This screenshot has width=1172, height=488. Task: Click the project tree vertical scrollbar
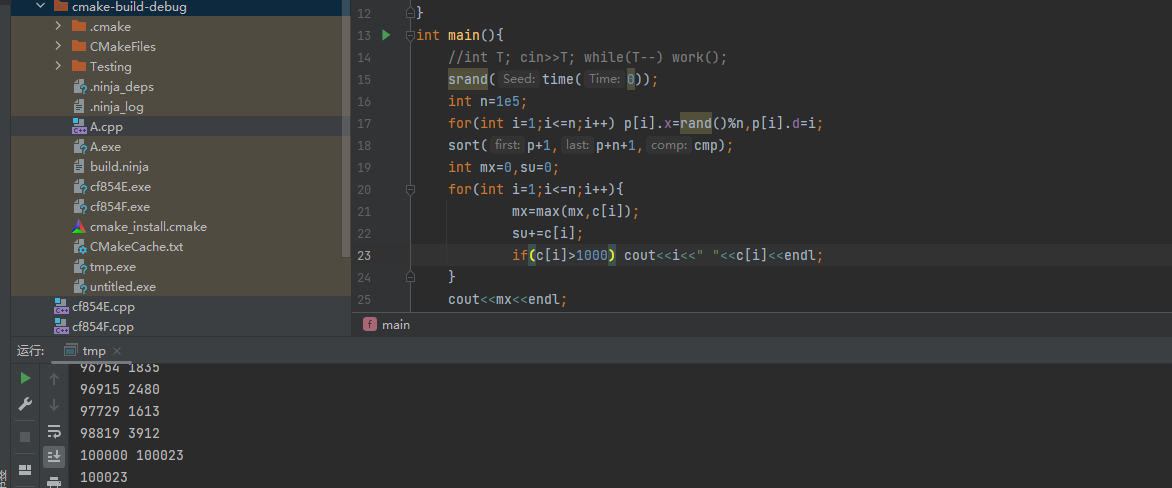[x=346, y=127]
